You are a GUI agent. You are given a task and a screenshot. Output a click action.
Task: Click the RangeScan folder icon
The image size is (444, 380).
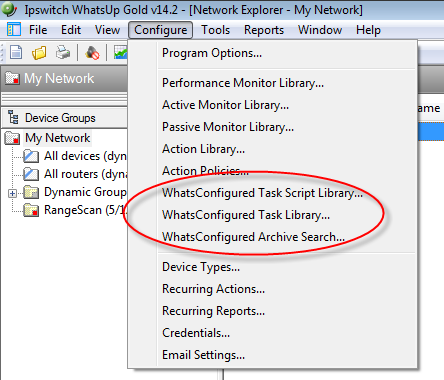(31, 210)
